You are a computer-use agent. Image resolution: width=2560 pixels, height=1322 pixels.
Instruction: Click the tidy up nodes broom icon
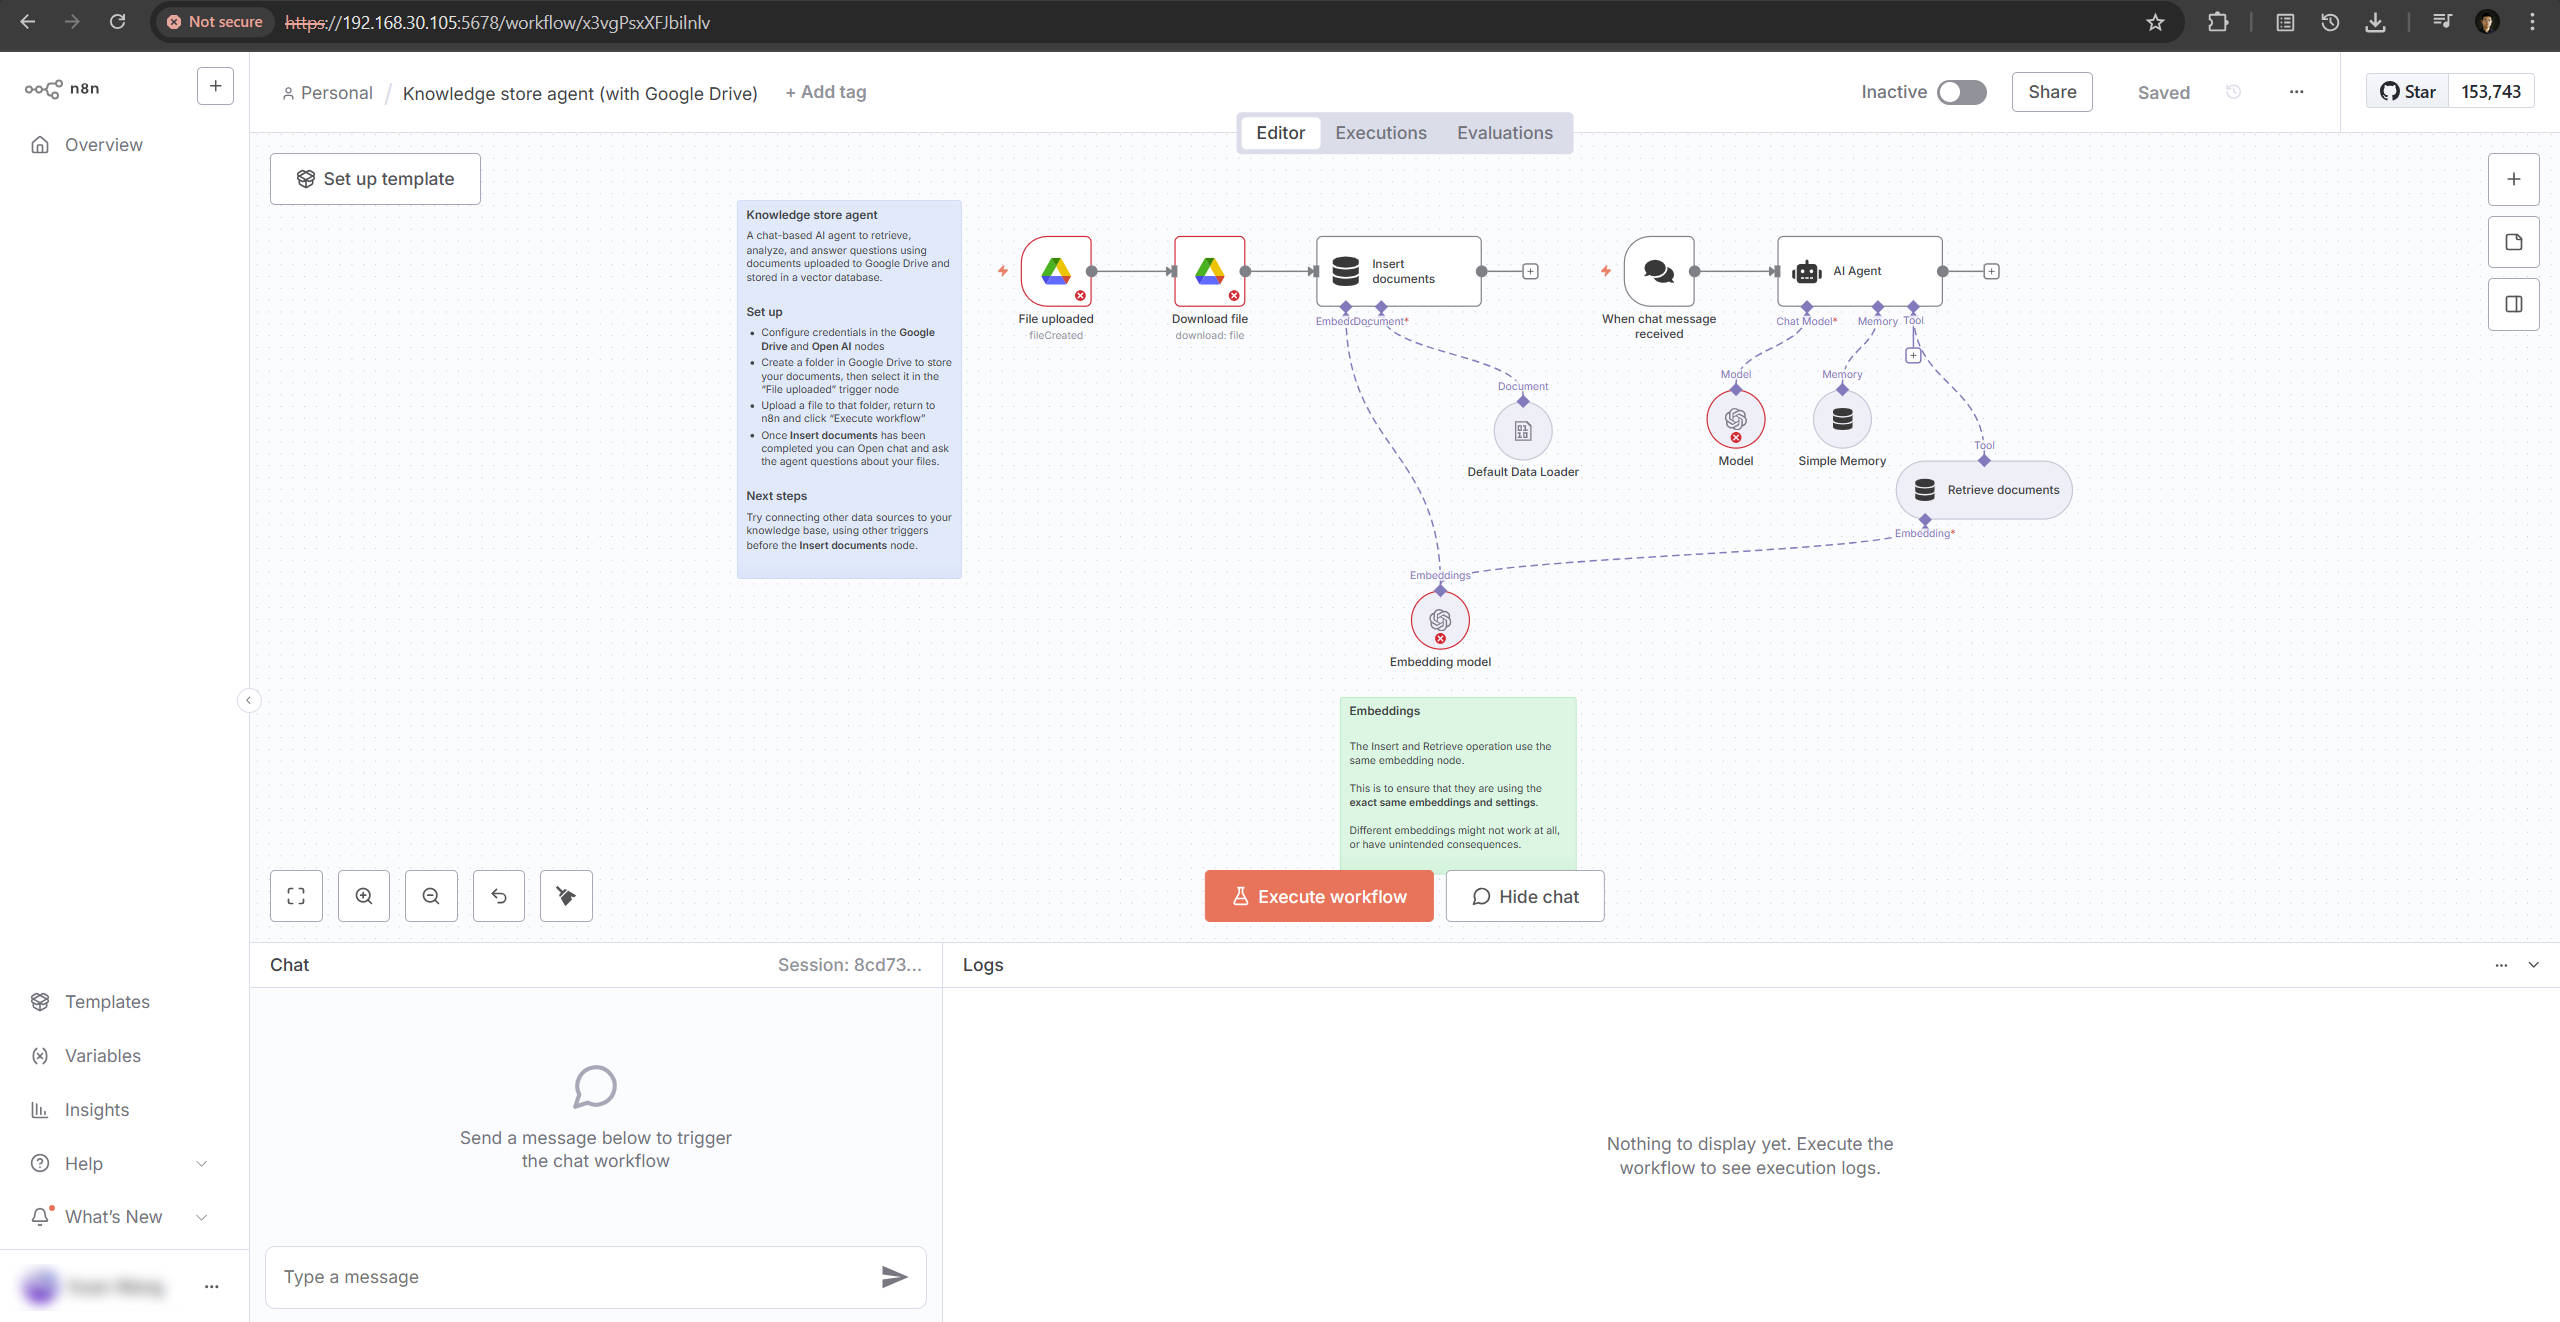[566, 896]
